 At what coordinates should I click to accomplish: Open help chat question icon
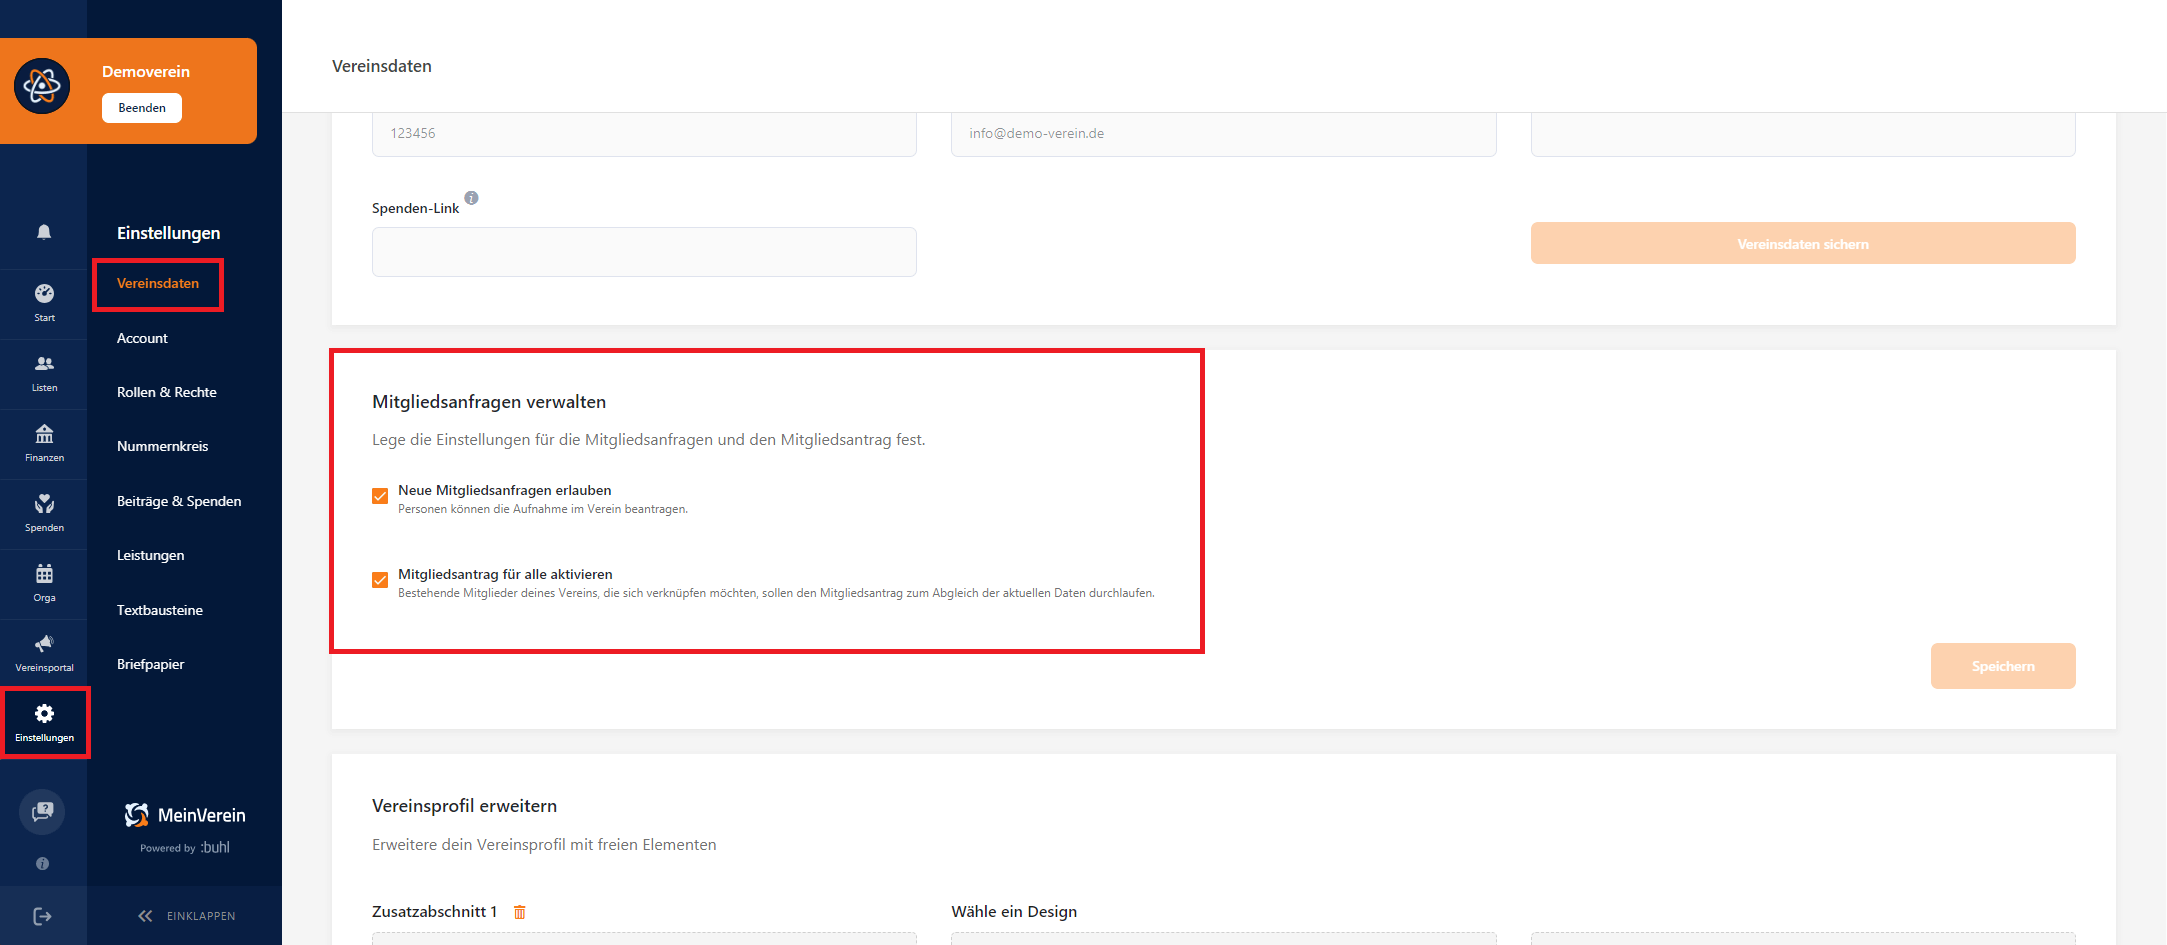tap(42, 811)
